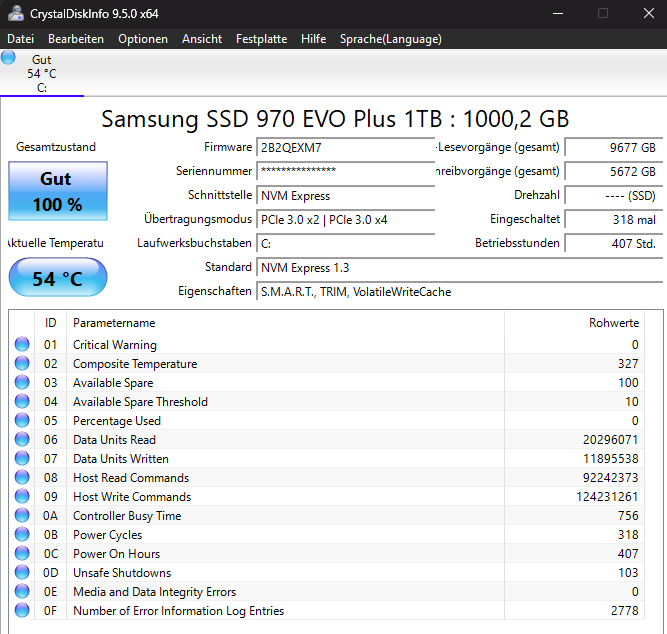Open the Hilfe menu
Image resolution: width=667 pixels, height=634 pixels.
pyautogui.click(x=314, y=39)
